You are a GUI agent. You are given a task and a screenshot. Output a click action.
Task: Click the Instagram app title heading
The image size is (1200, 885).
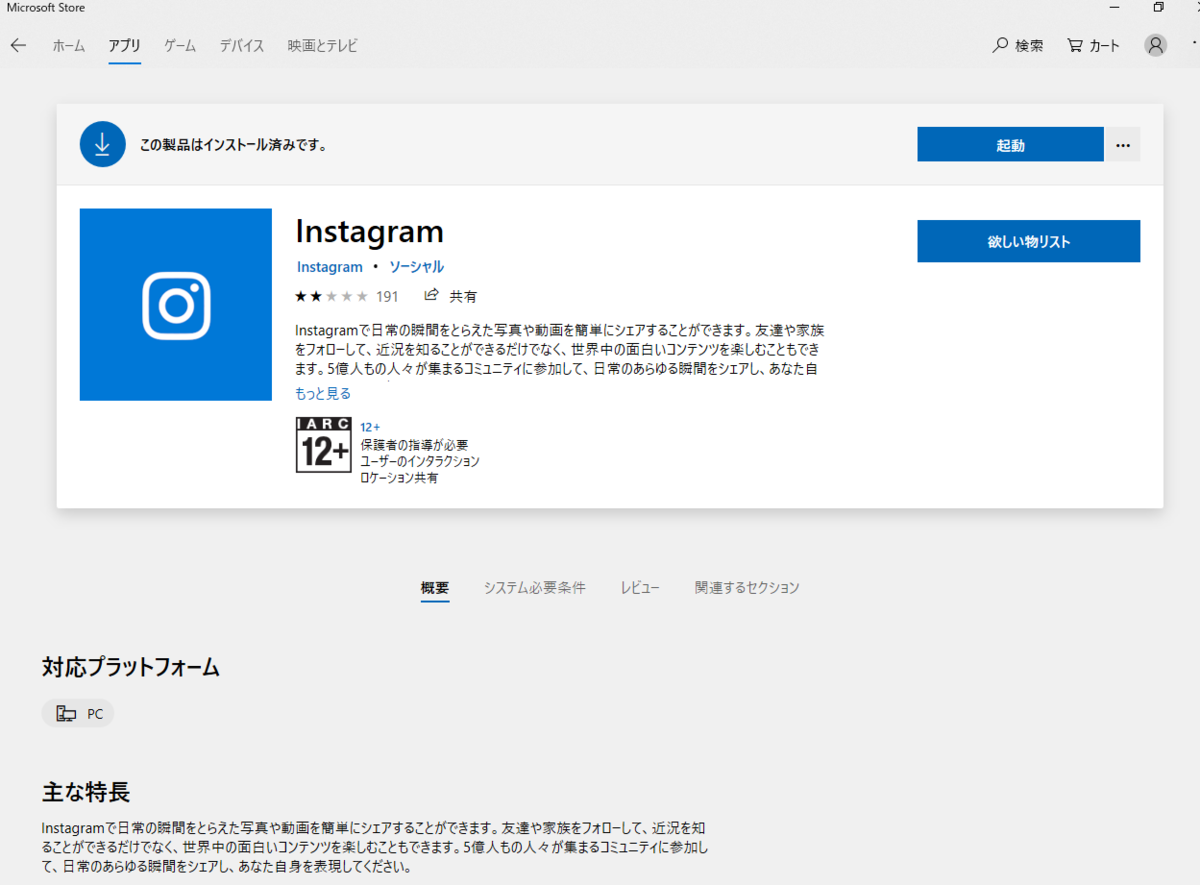coord(369,231)
